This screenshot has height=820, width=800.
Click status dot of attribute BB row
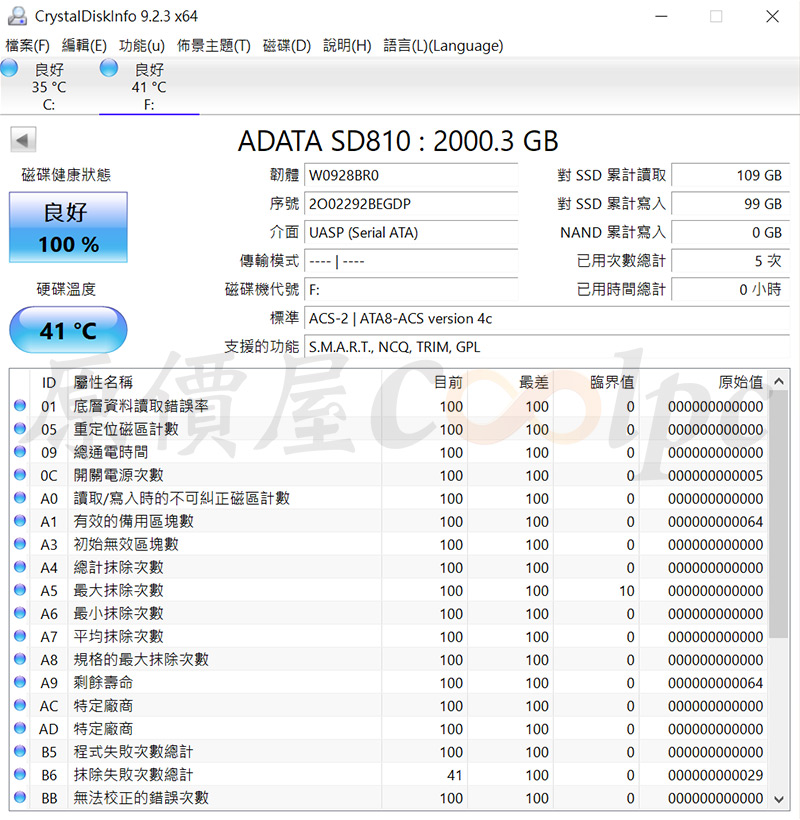pos(20,797)
